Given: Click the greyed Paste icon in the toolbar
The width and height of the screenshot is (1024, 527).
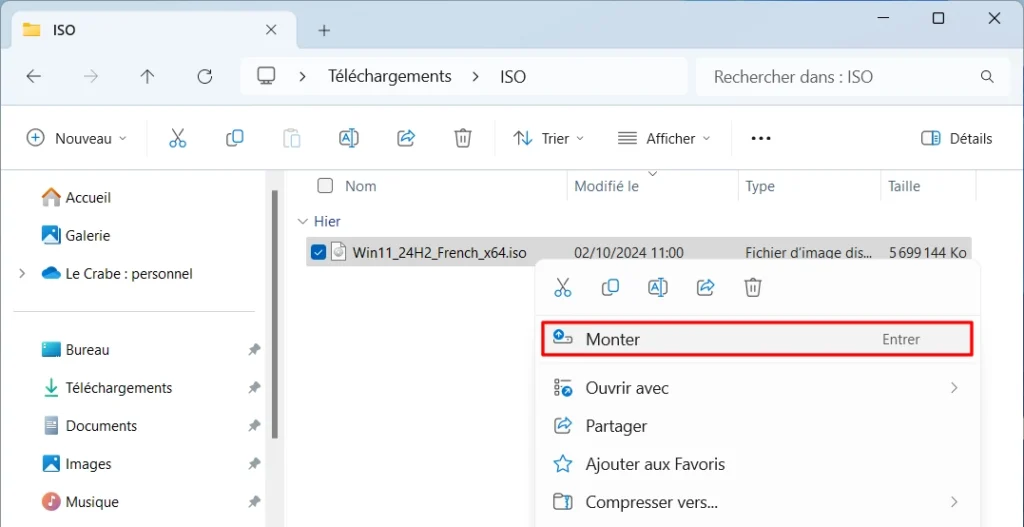Looking at the screenshot, I should [x=292, y=138].
